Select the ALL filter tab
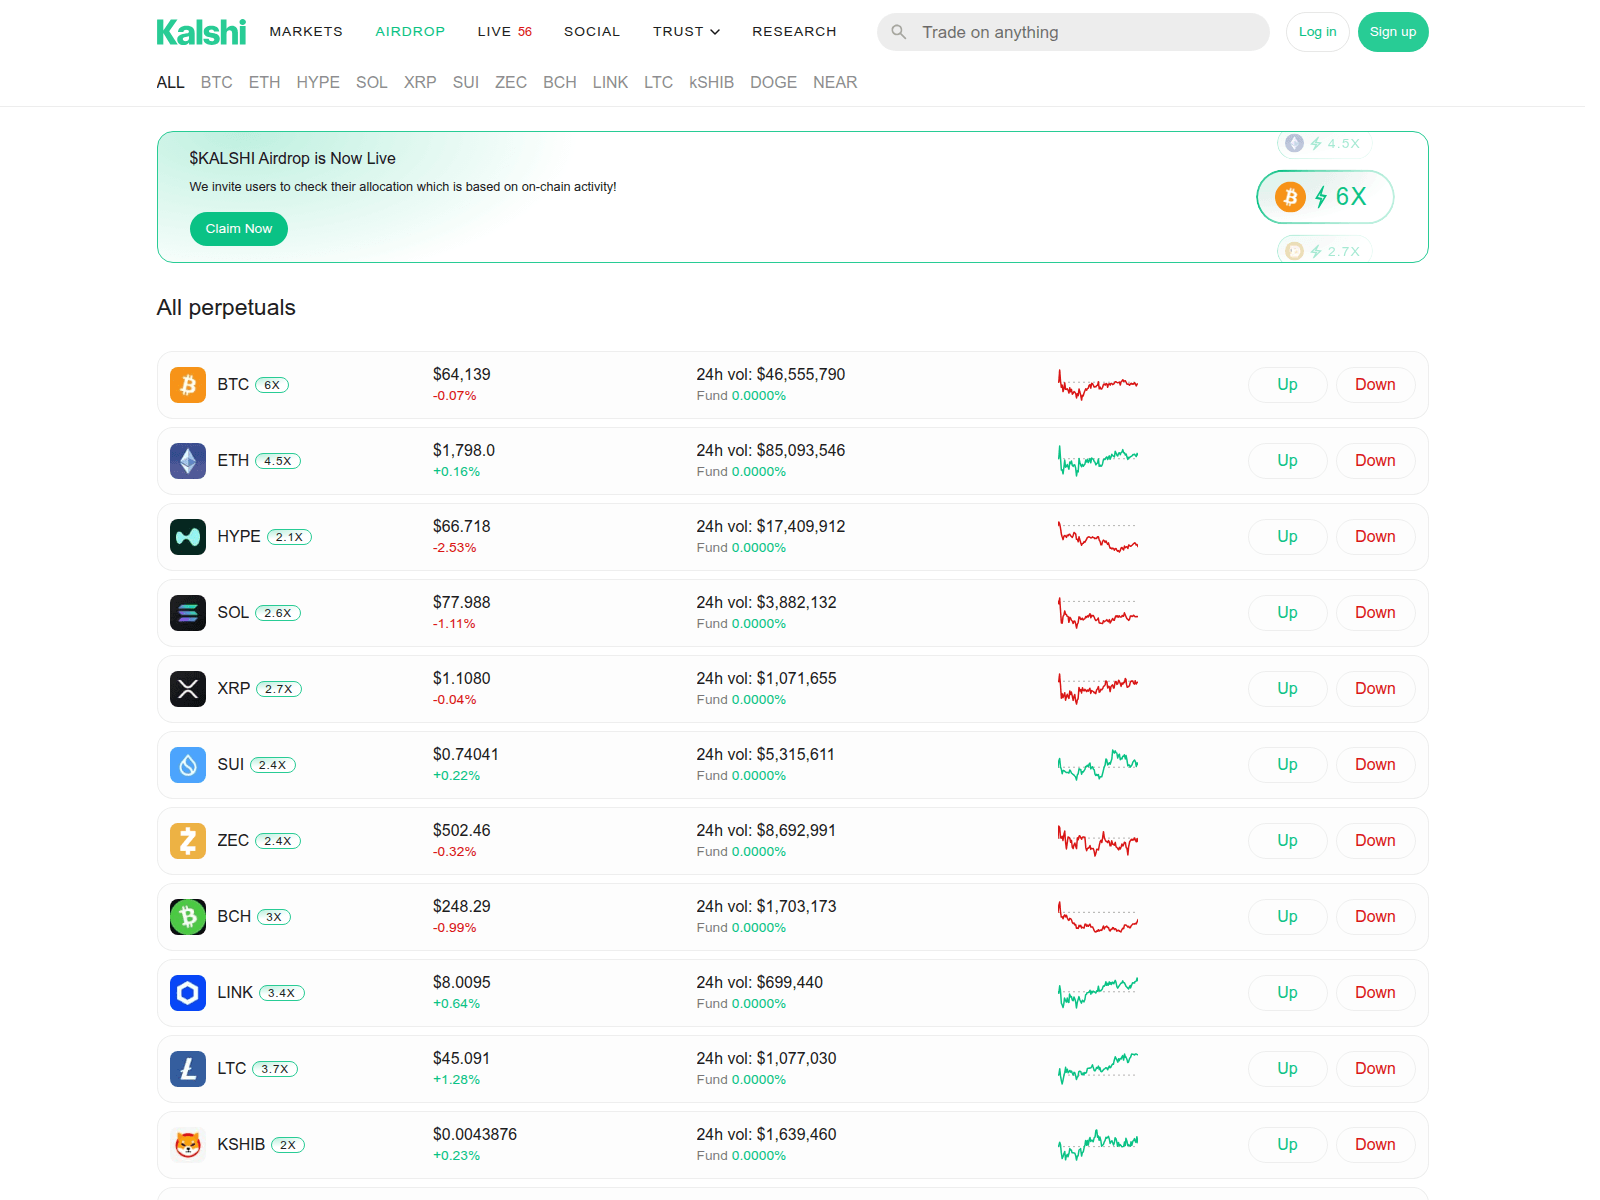1600x1200 pixels. click(x=171, y=82)
